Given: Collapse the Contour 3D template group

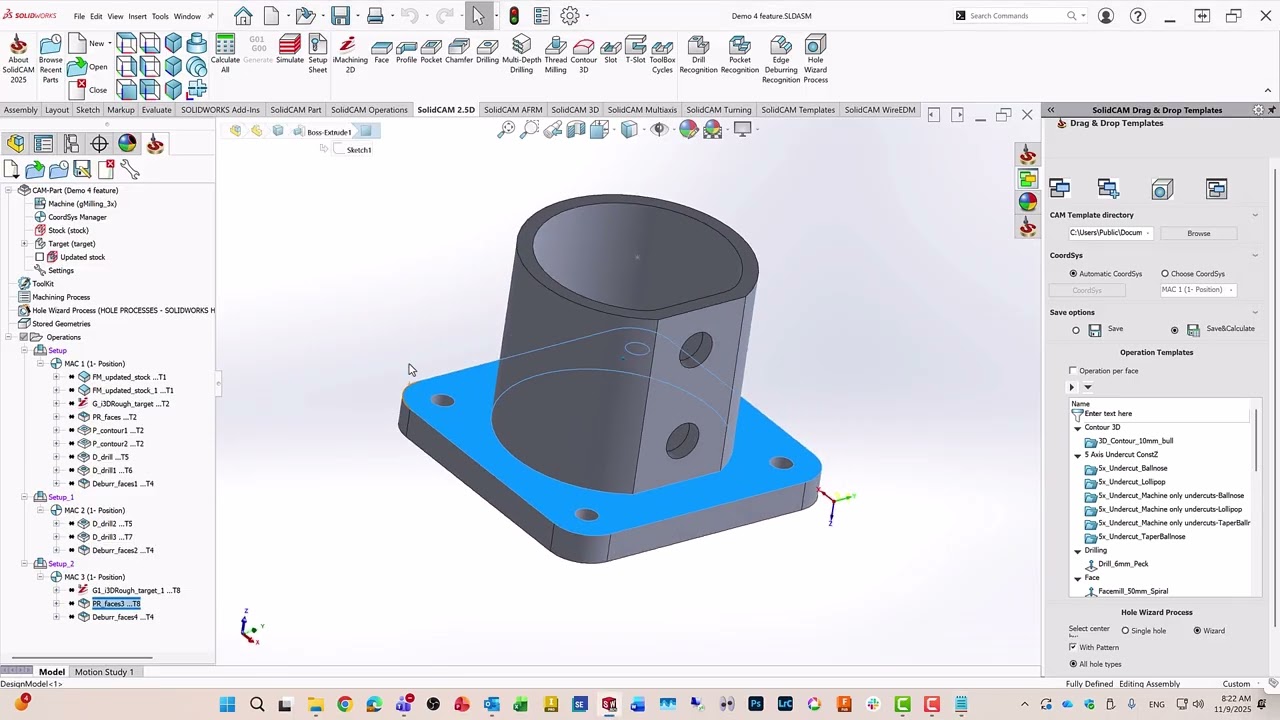Looking at the screenshot, I should [1077, 428].
